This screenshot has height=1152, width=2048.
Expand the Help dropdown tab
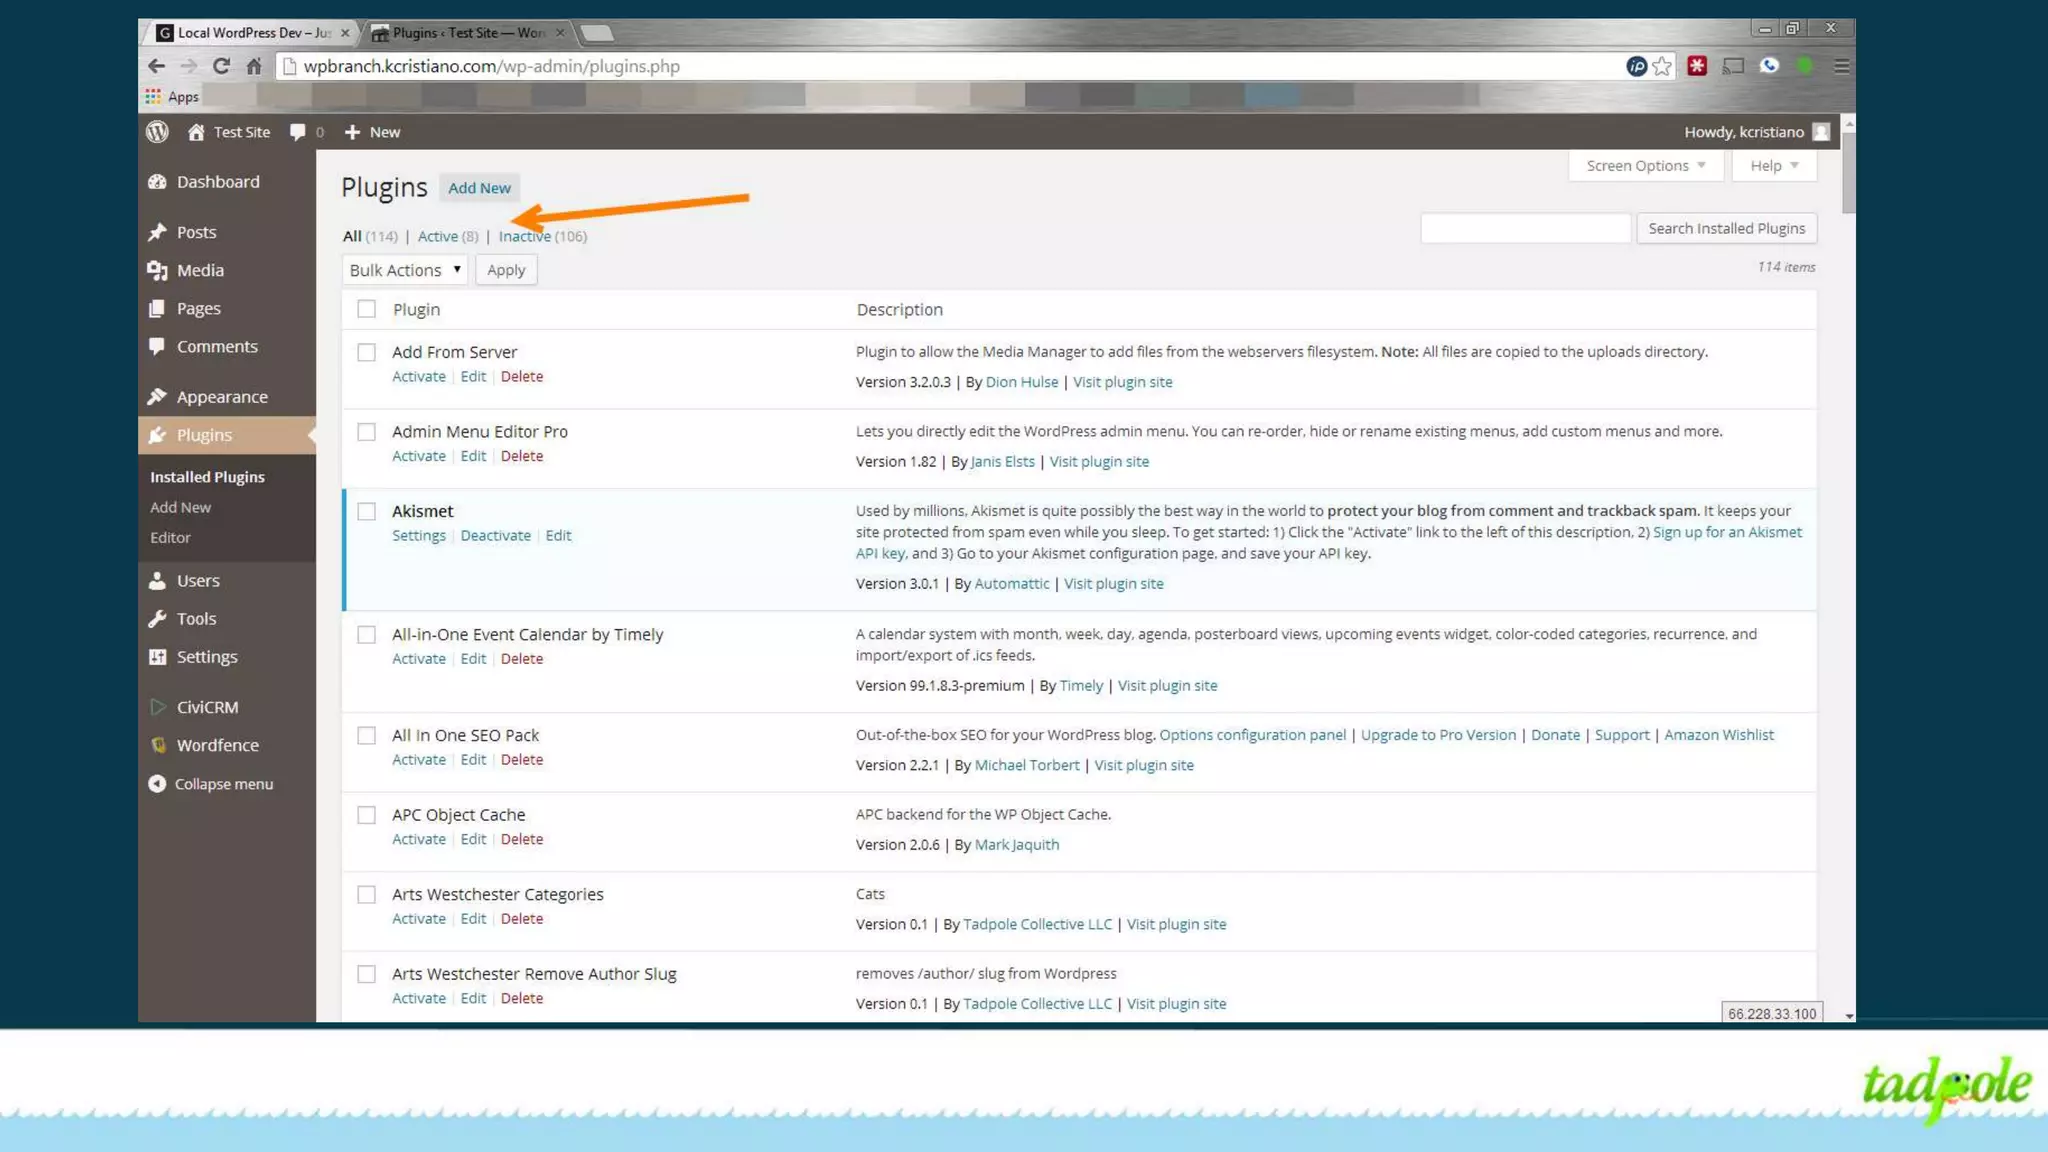point(1774,166)
